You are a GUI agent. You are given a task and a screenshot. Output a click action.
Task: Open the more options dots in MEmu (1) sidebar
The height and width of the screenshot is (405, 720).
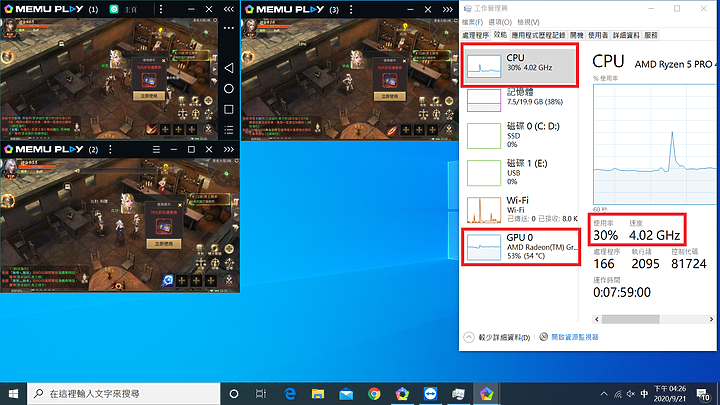coord(229,28)
